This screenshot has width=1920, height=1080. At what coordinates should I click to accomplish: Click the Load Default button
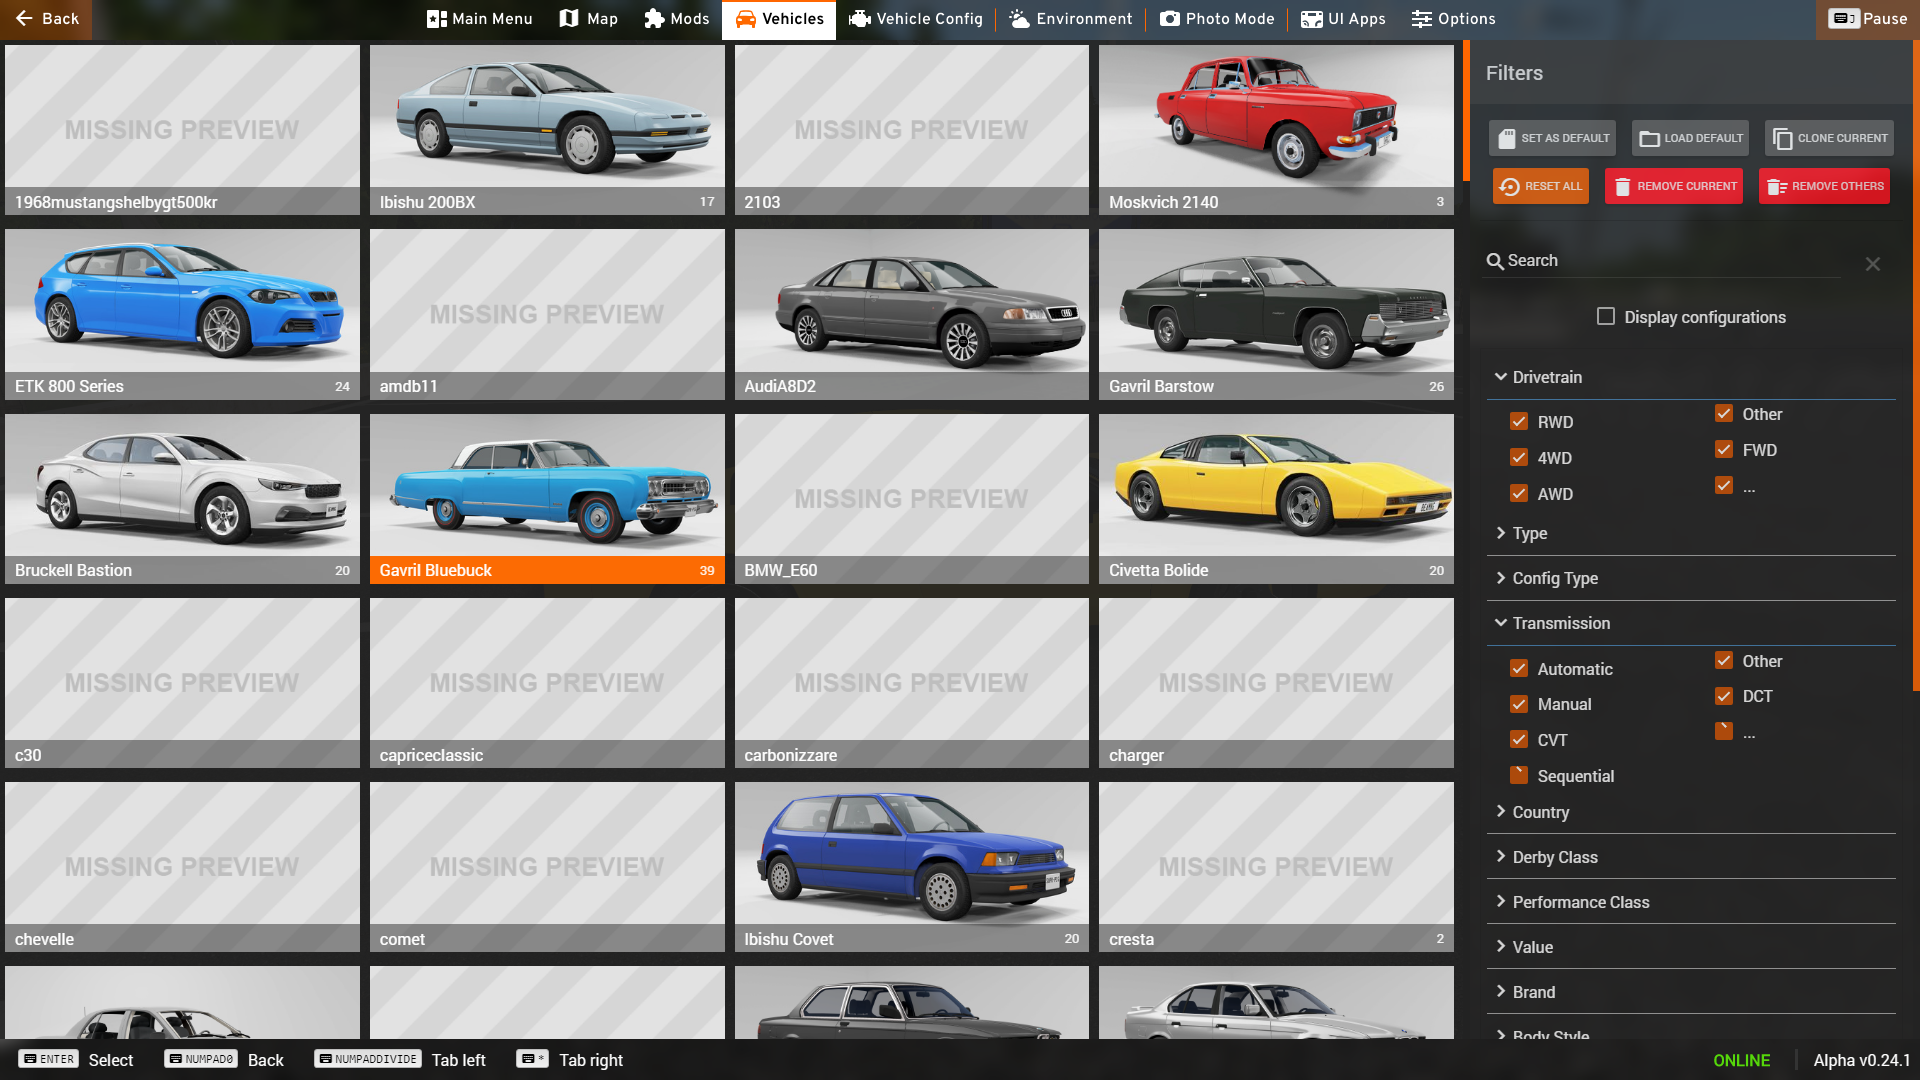point(1690,138)
